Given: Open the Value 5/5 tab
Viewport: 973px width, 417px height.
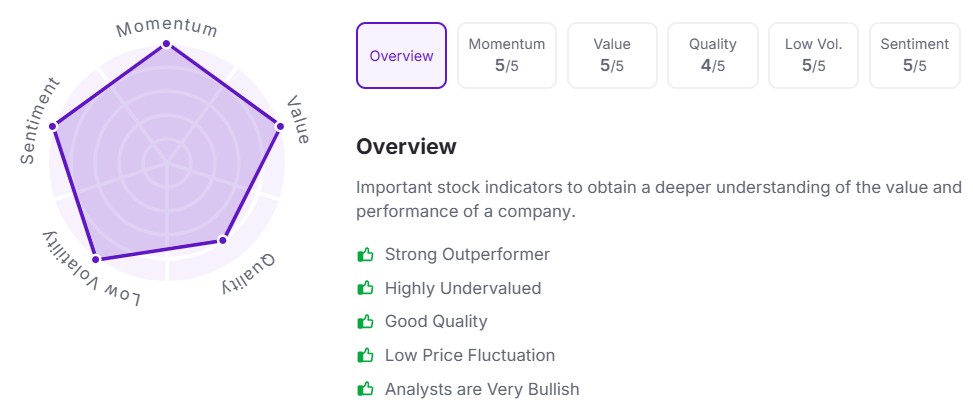Looking at the screenshot, I should click(x=612, y=56).
